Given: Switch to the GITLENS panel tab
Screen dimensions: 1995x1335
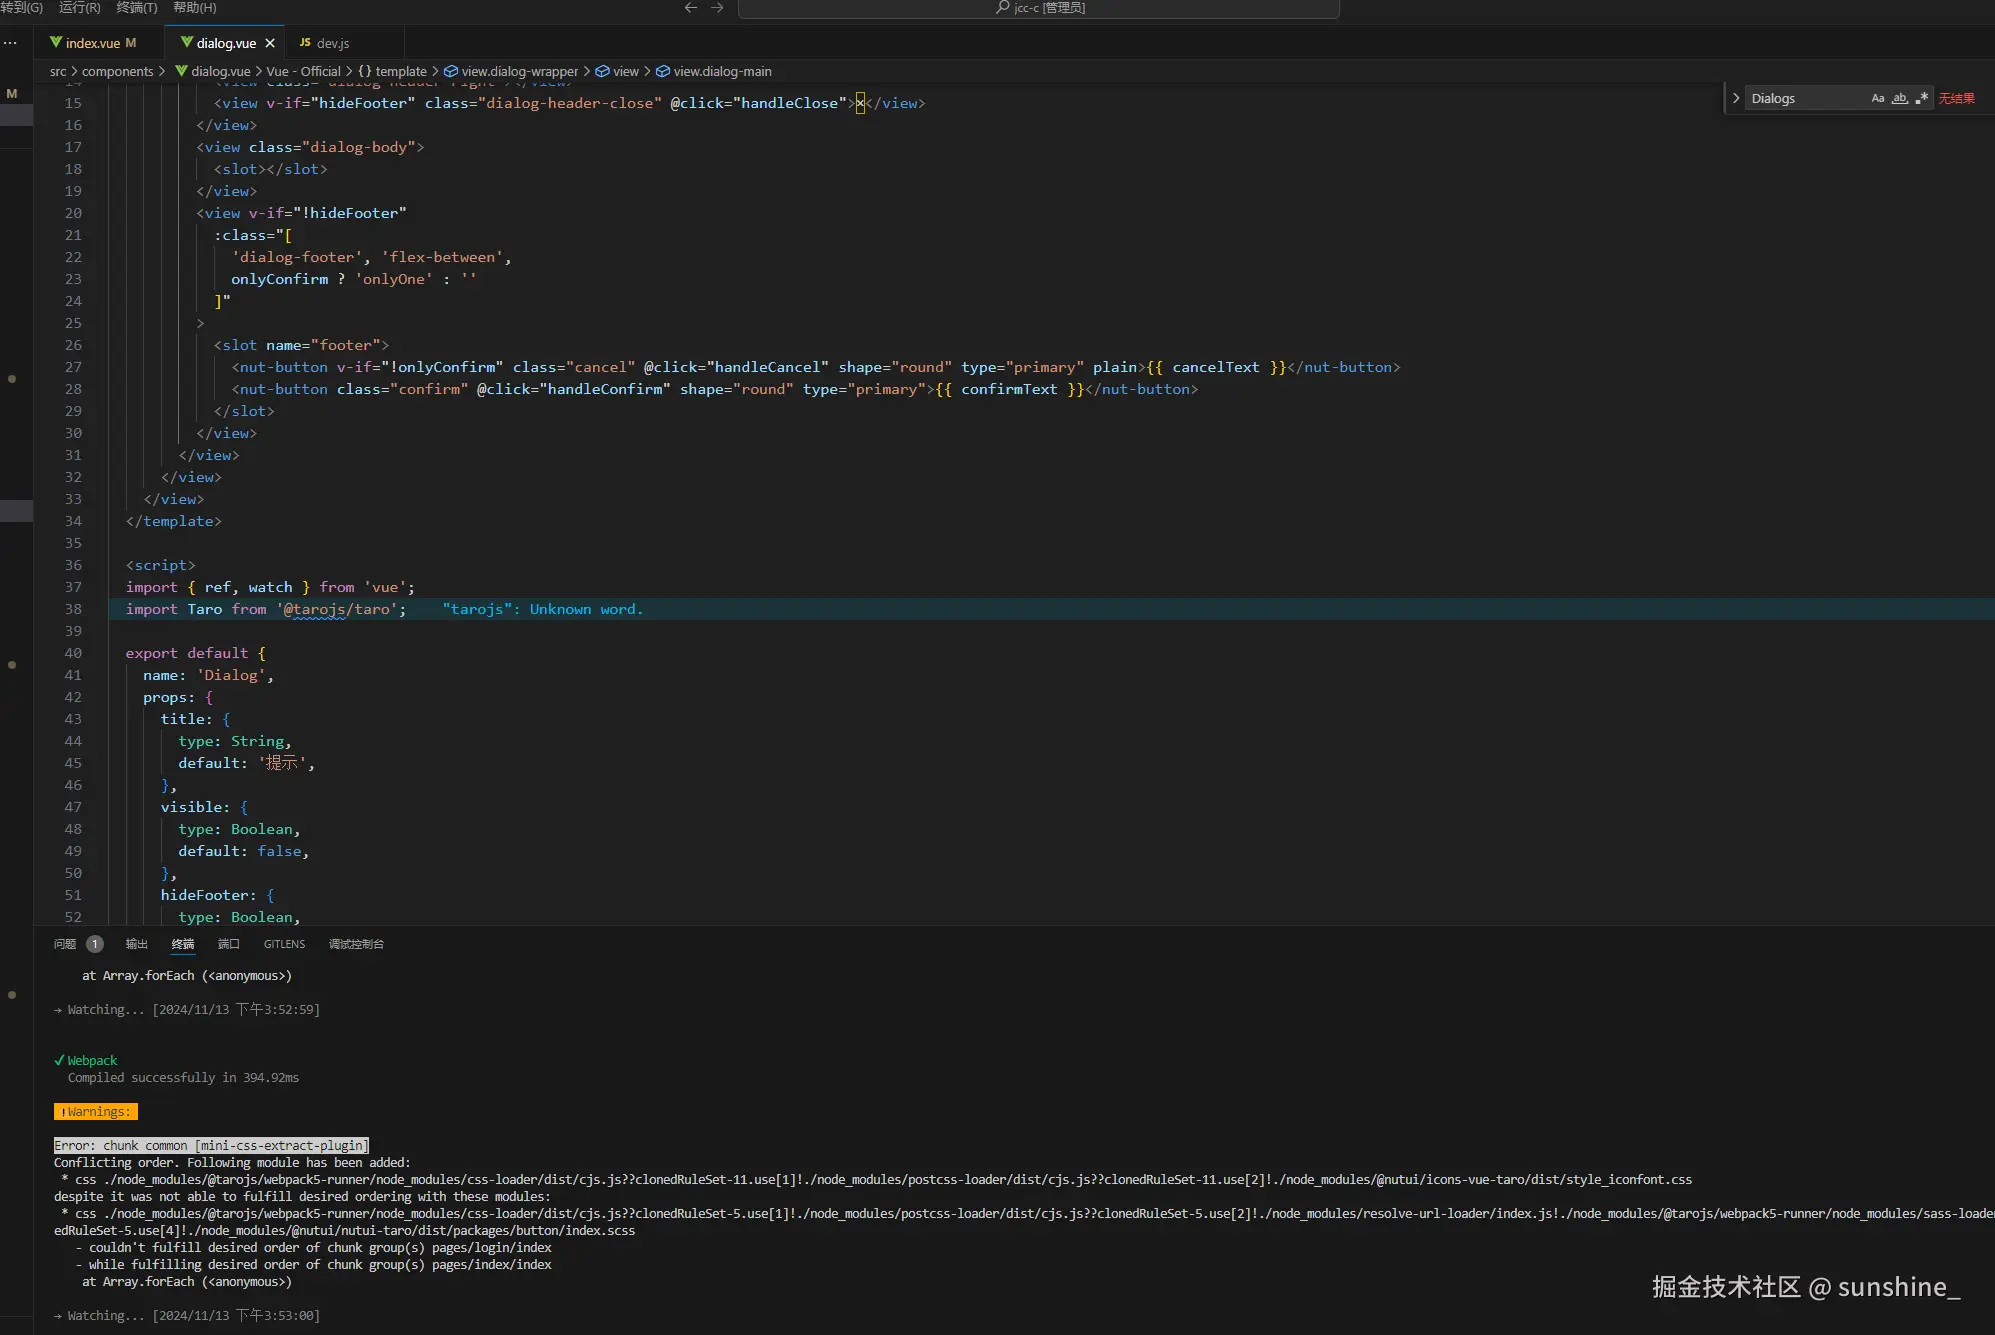Looking at the screenshot, I should click(284, 944).
